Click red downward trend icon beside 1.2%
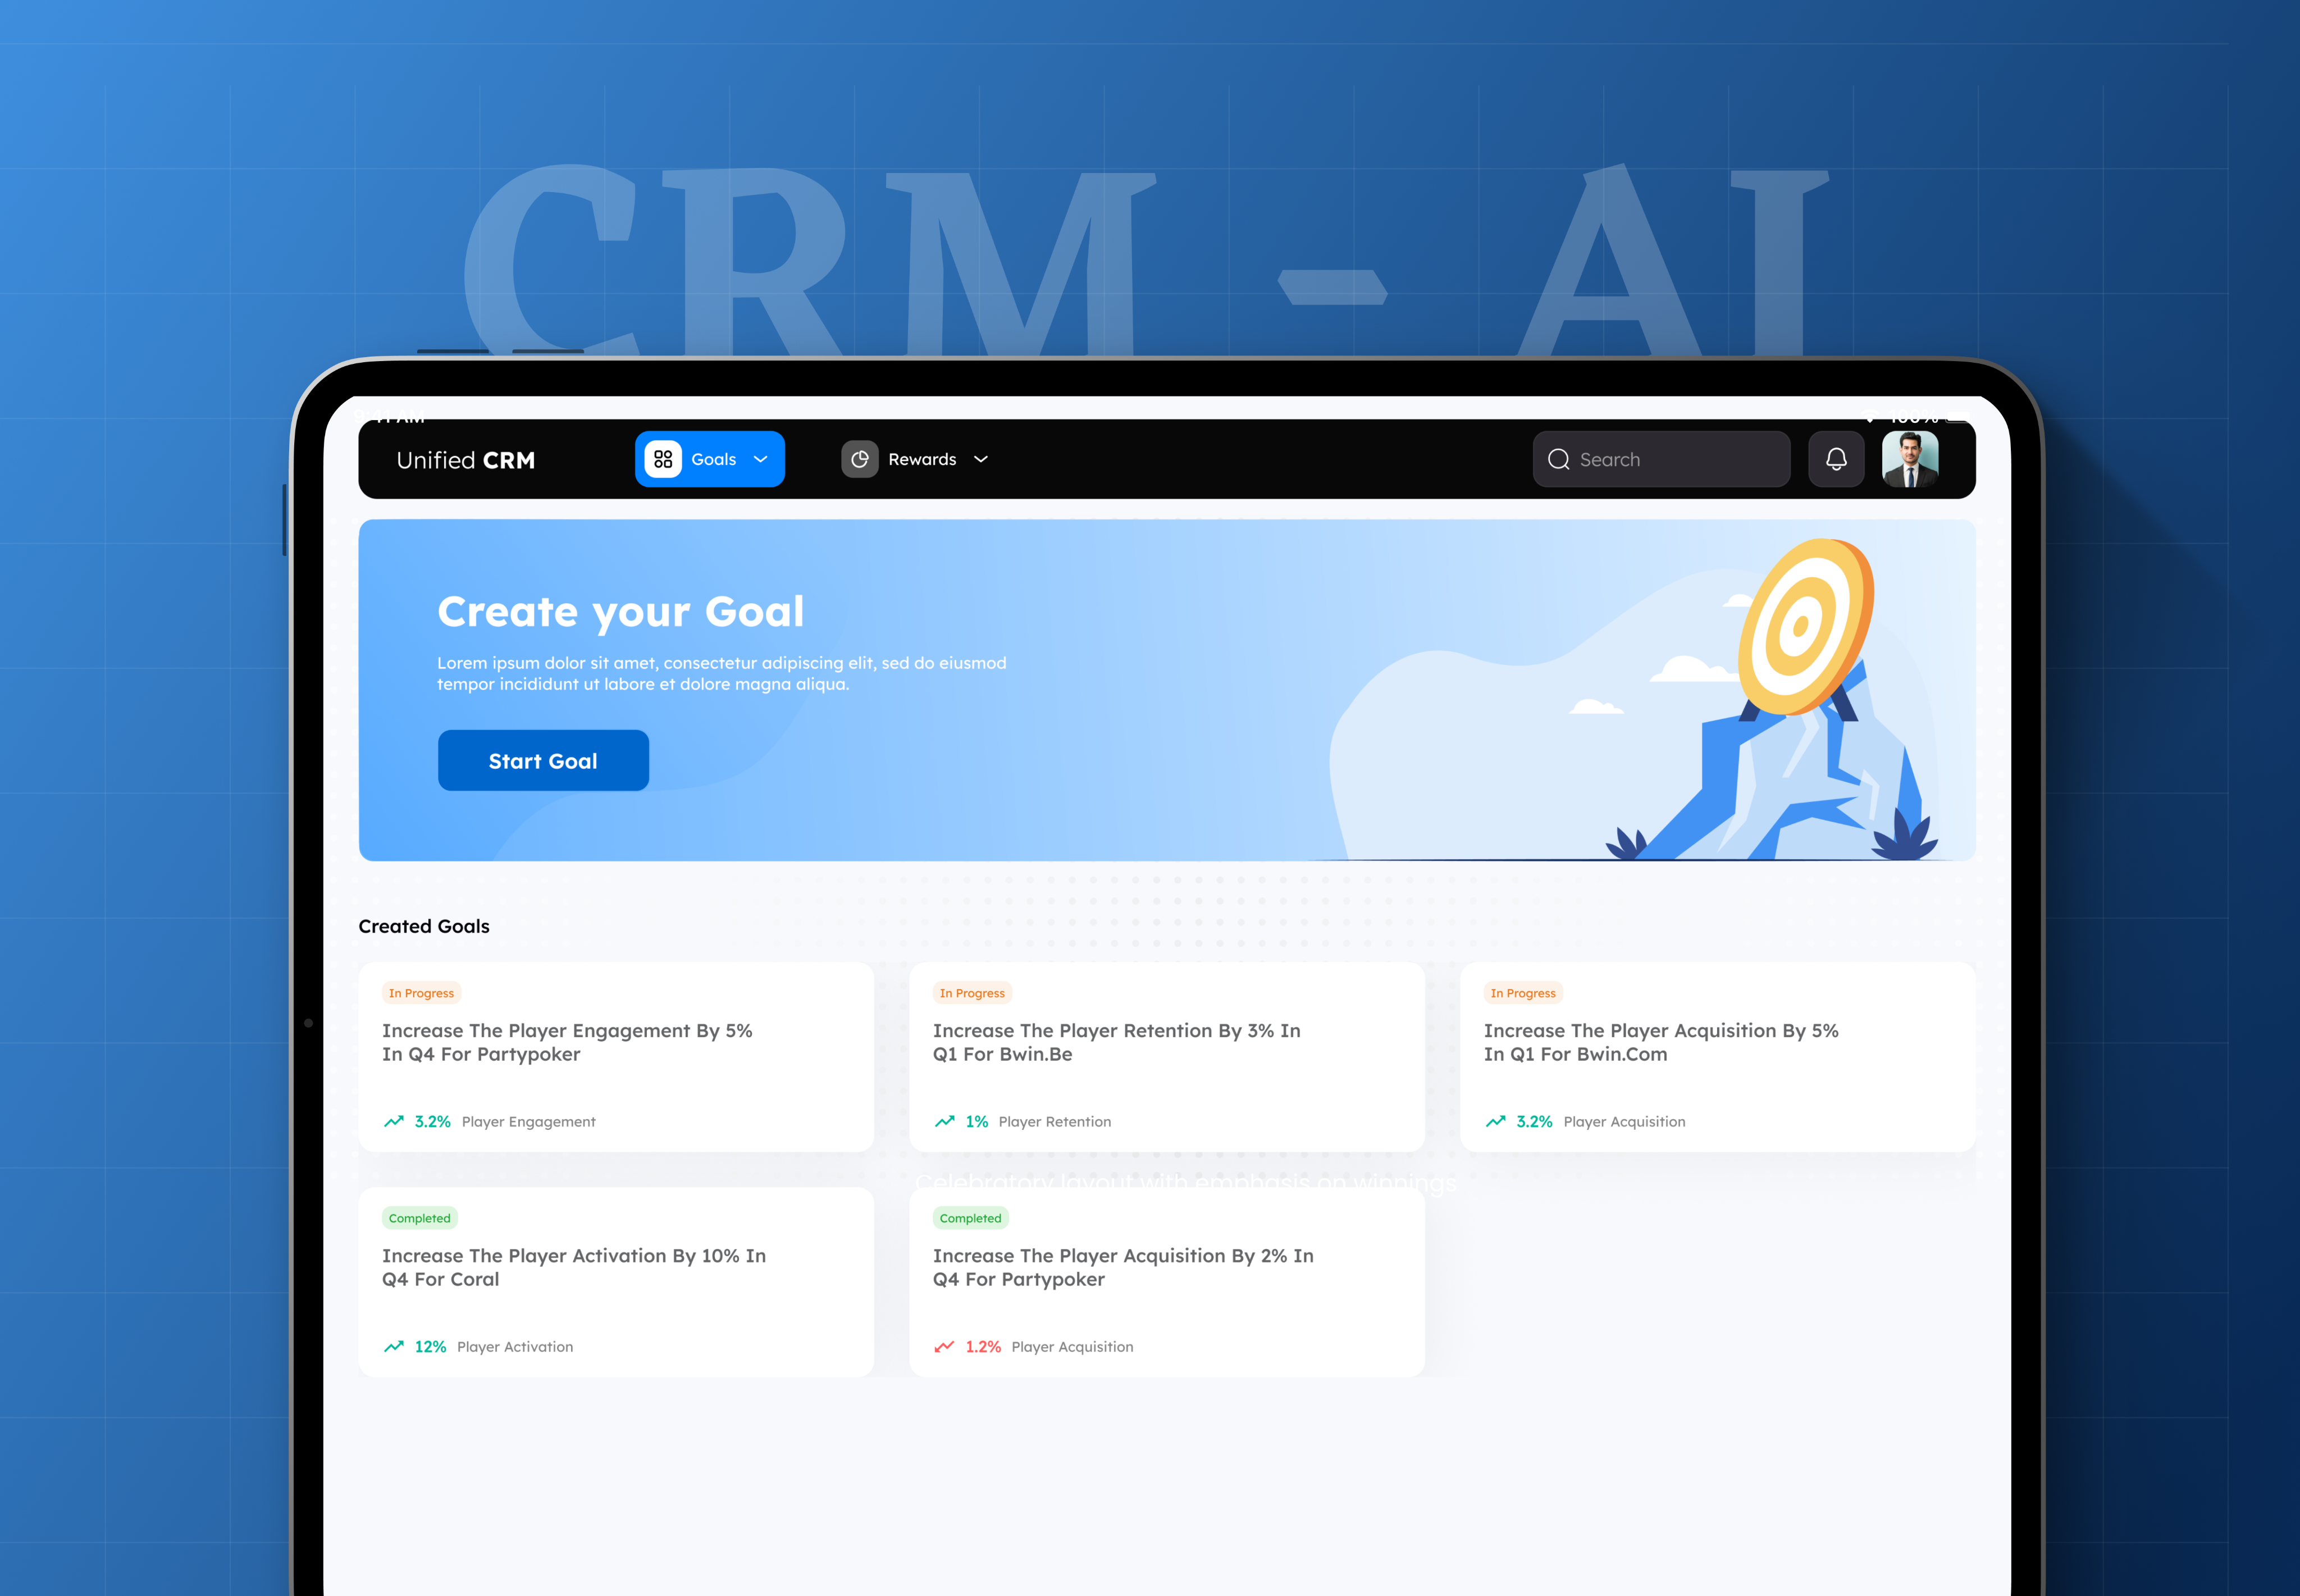 [x=944, y=1346]
